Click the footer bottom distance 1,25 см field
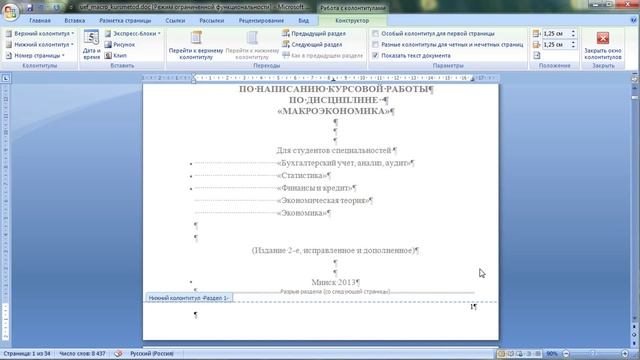Viewport: 640px width, 360px height. pyautogui.click(x=556, y=44)
